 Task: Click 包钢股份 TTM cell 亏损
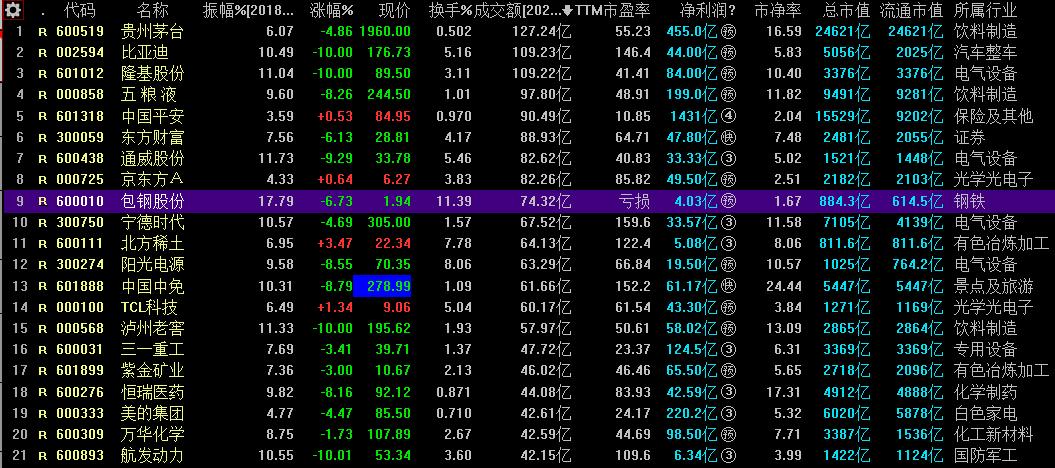tap(635, 201)
